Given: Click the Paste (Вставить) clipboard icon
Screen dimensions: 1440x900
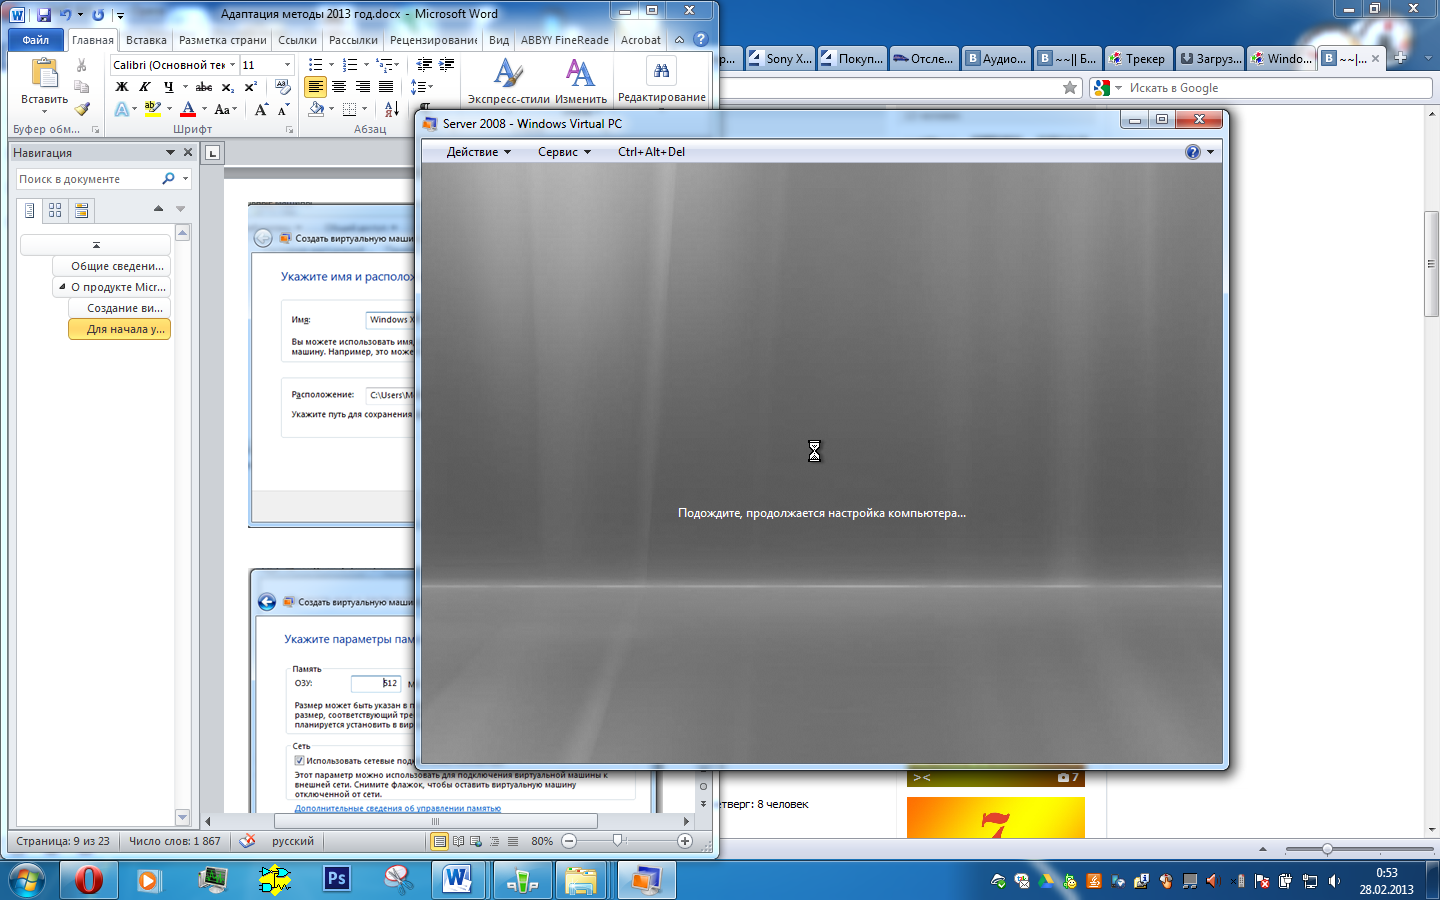Looking at the screenshot, I should pos(44,73).
